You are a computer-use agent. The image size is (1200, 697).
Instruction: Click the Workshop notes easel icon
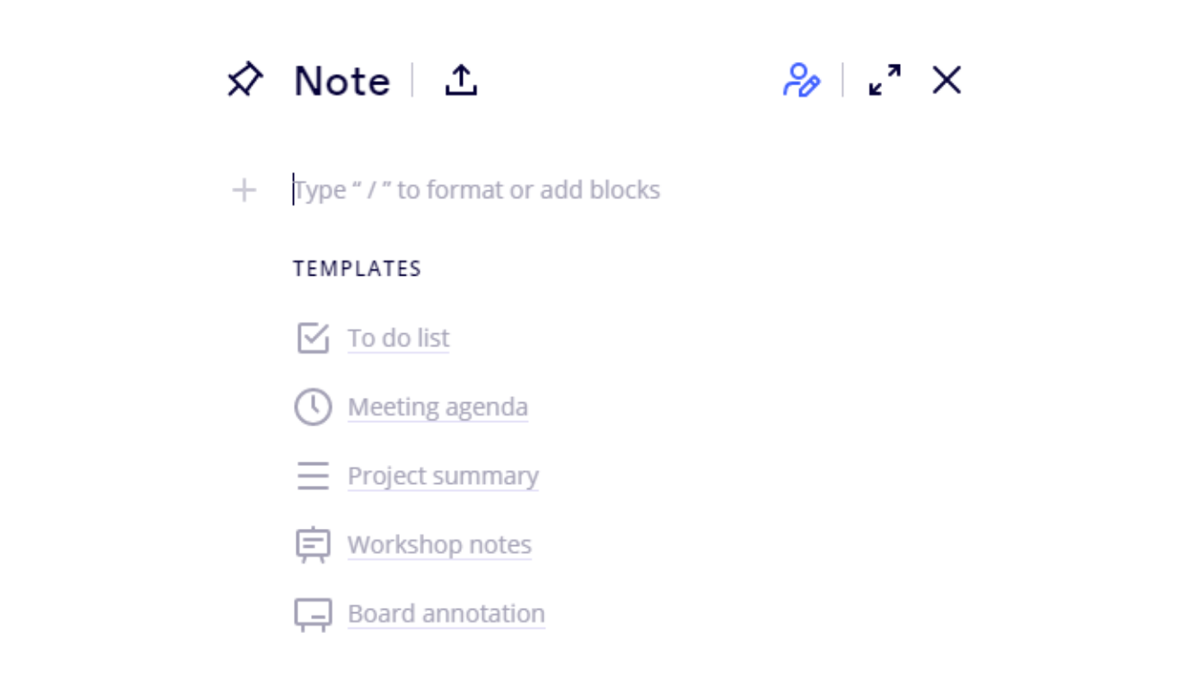(313, 545)
